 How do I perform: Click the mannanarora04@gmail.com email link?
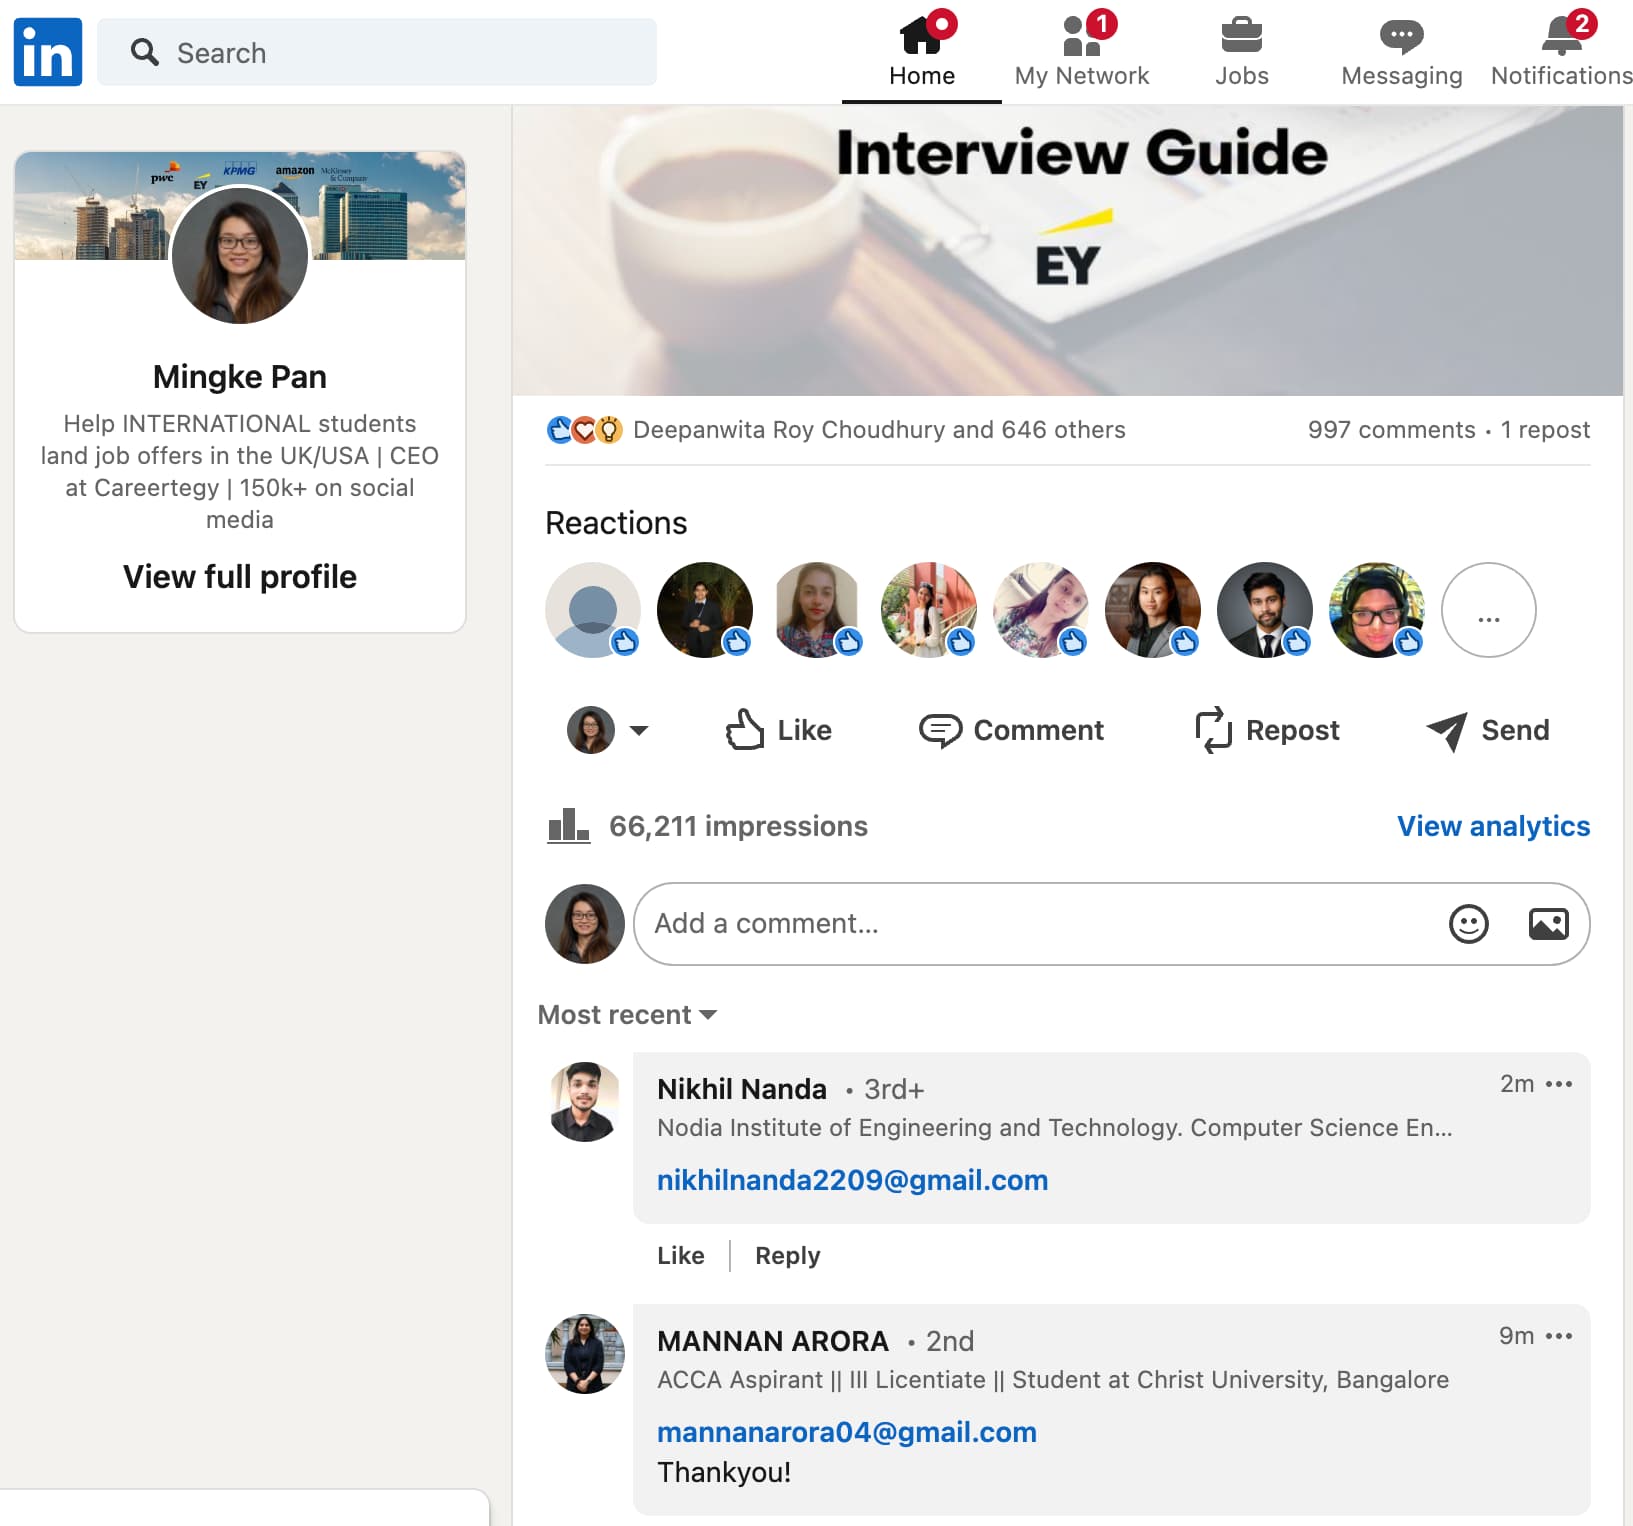[847, 1432]
